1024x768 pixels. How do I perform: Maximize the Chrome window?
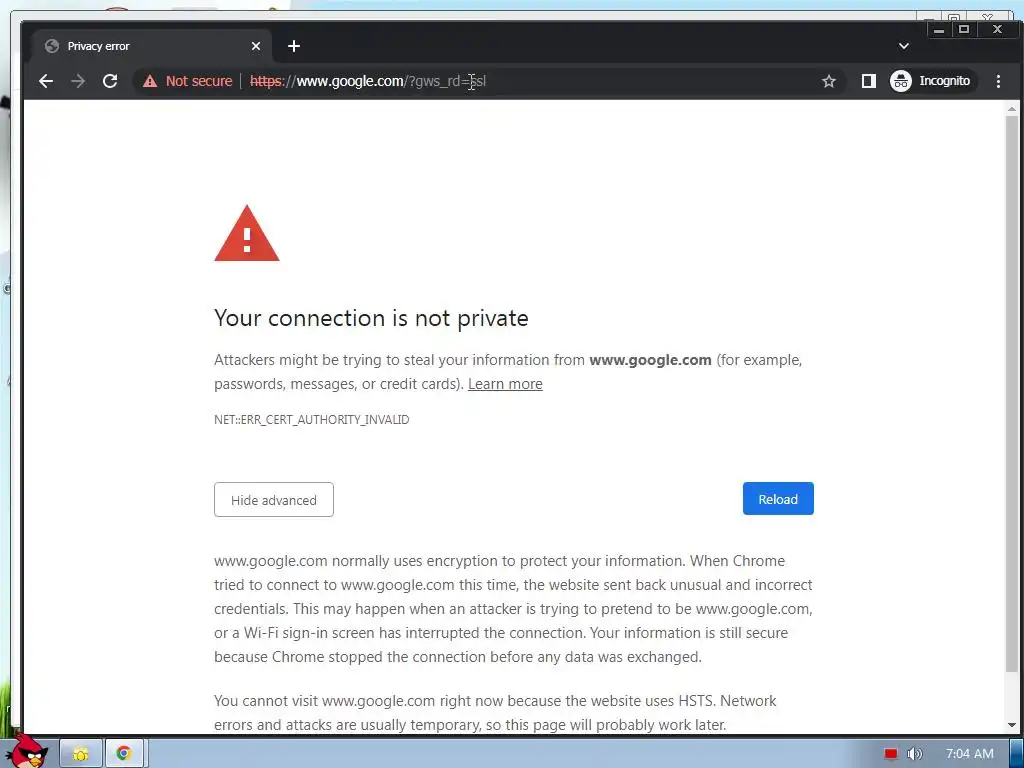(x=964, y=29)
